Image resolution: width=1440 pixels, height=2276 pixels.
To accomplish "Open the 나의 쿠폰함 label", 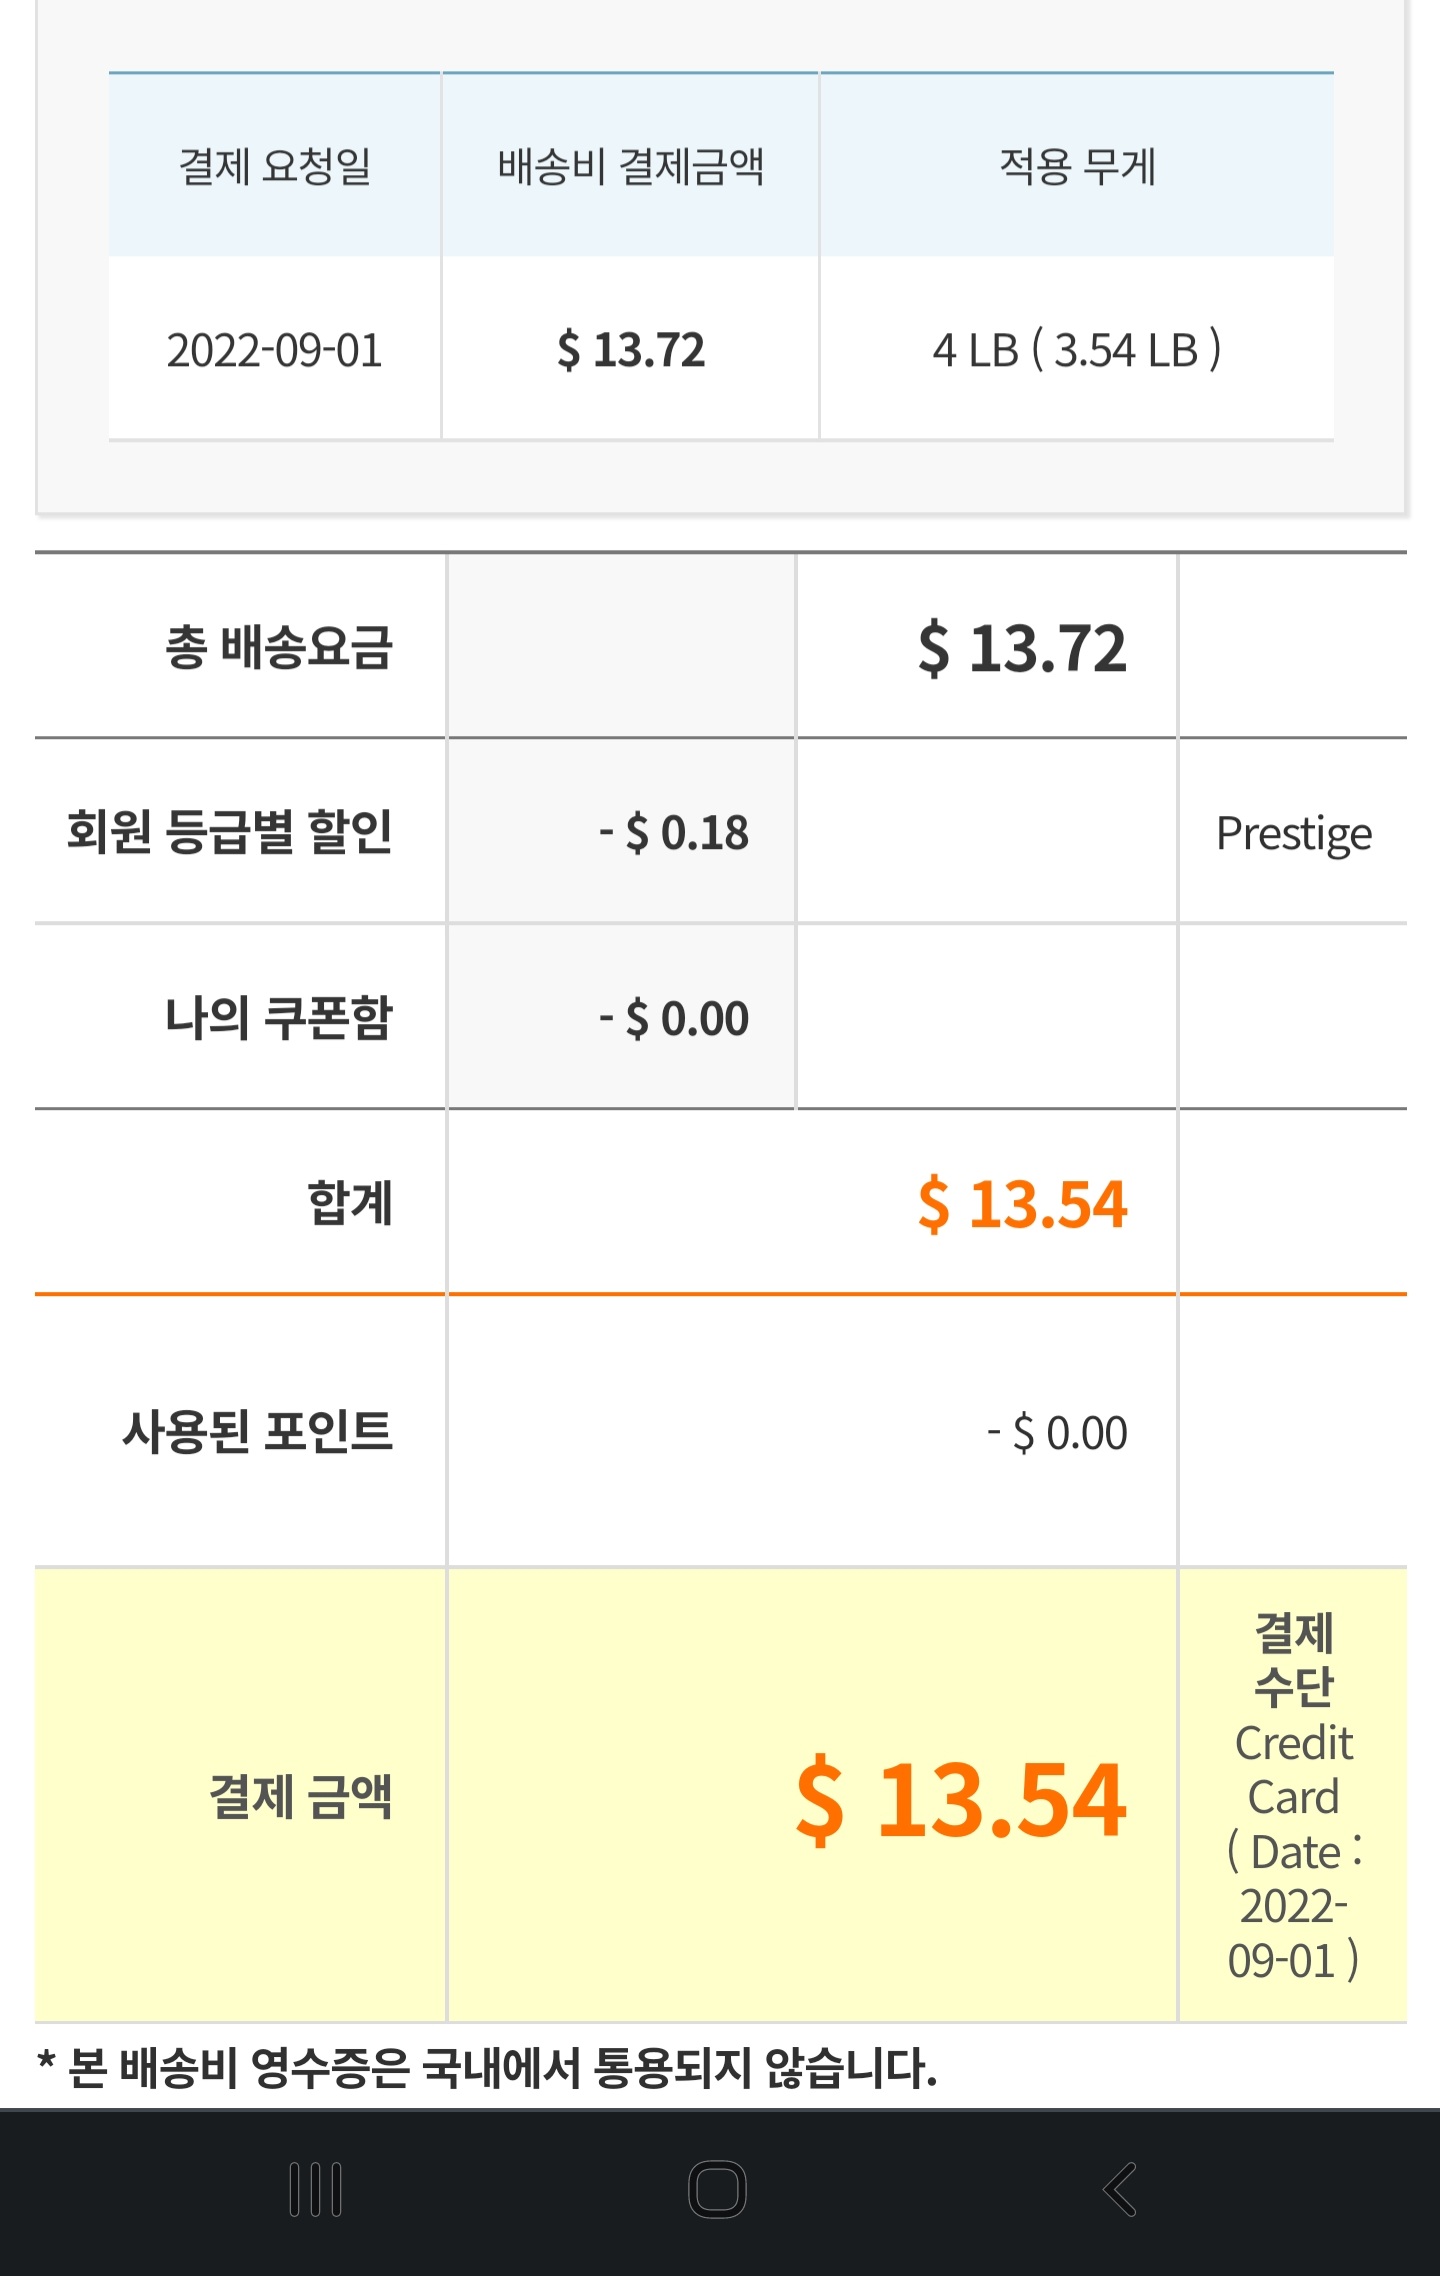I will (279, 1018).
